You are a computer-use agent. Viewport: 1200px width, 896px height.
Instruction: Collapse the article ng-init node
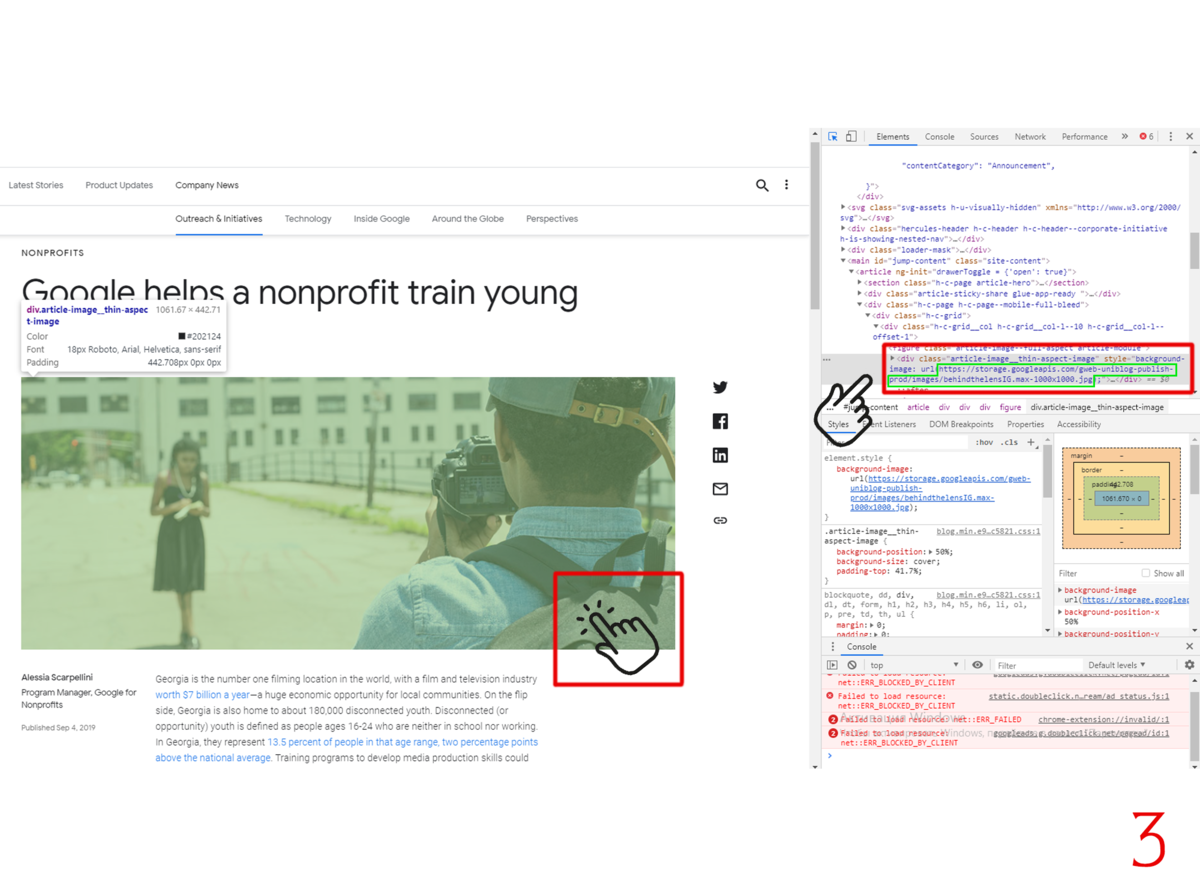coord(852,272)
